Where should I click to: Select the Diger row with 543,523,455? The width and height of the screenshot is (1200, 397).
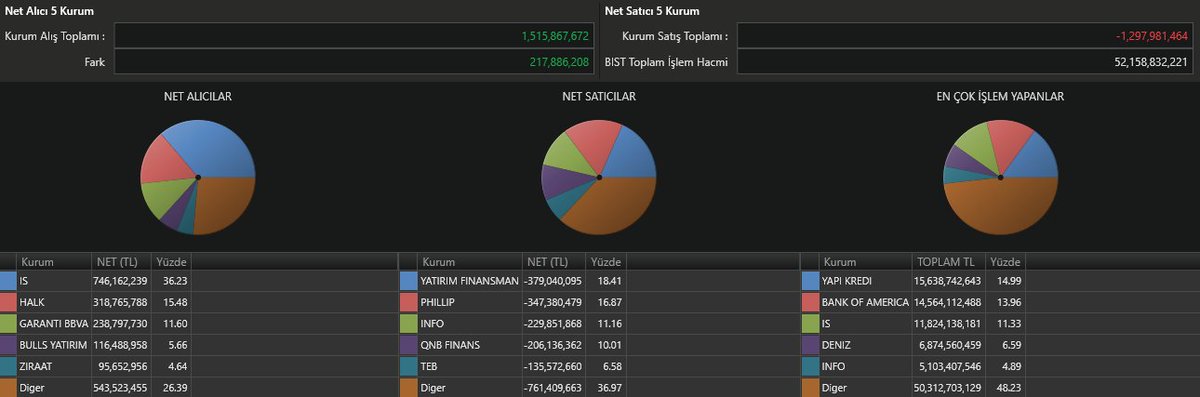point(198,387)
